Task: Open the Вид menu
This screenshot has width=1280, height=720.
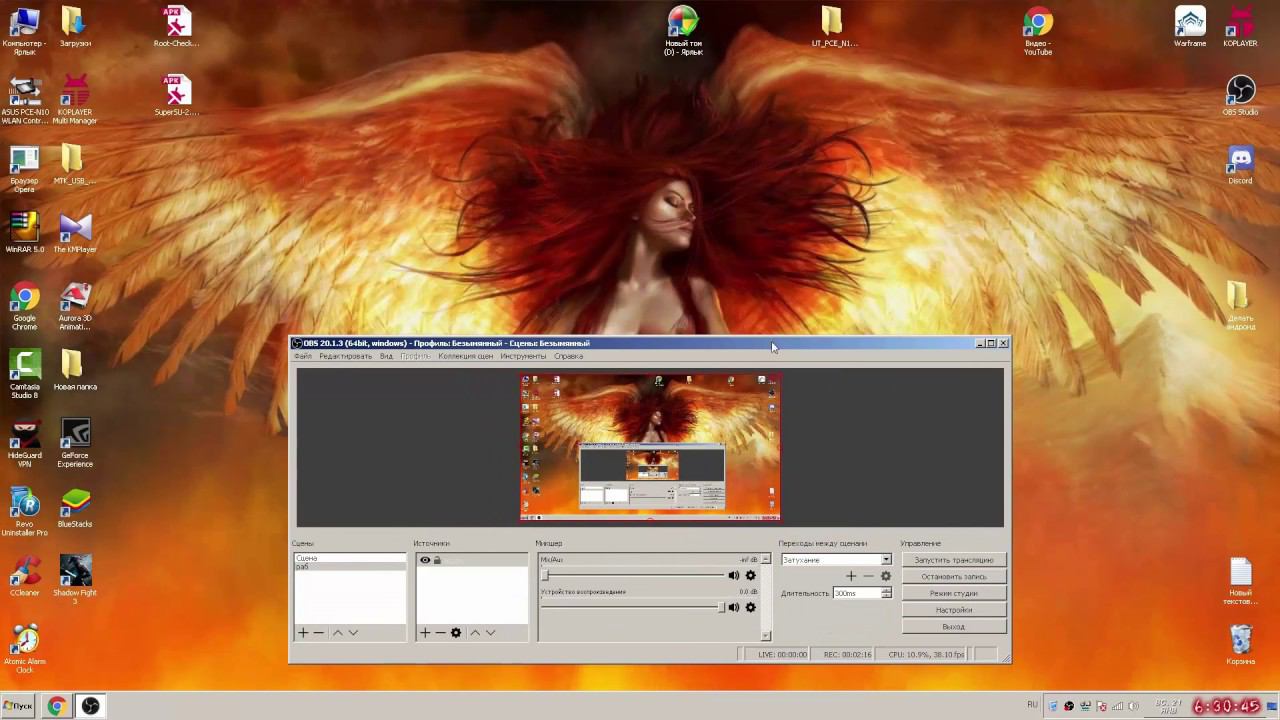Action: 386,356
